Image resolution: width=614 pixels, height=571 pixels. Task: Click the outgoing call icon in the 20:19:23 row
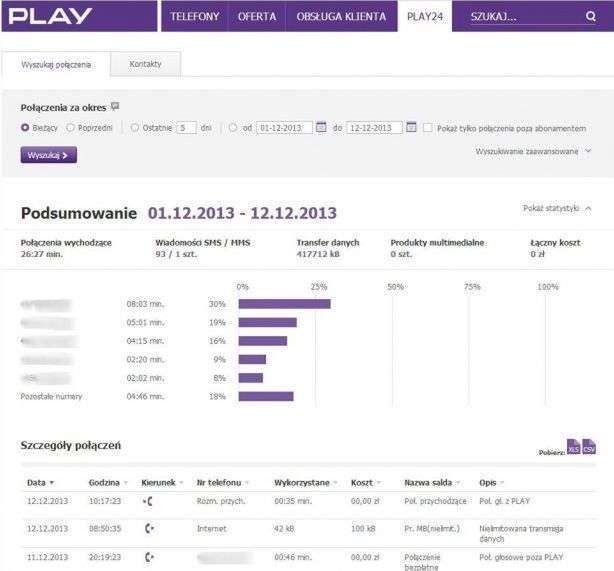(x=149, y=557)
